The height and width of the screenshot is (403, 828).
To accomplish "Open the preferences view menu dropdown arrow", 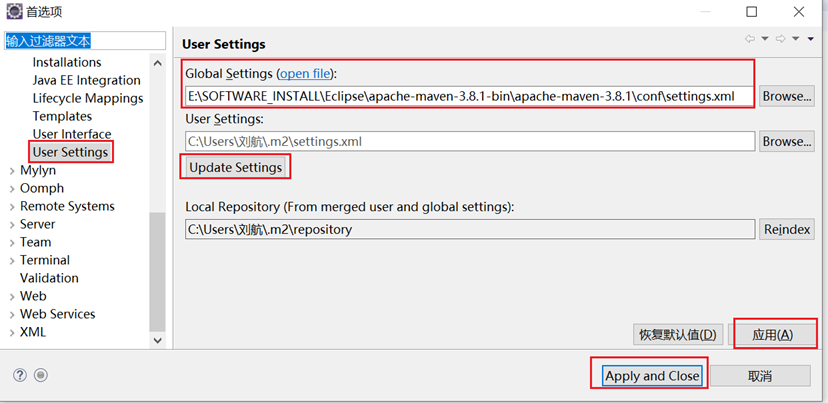I will [x=811, y=39].
